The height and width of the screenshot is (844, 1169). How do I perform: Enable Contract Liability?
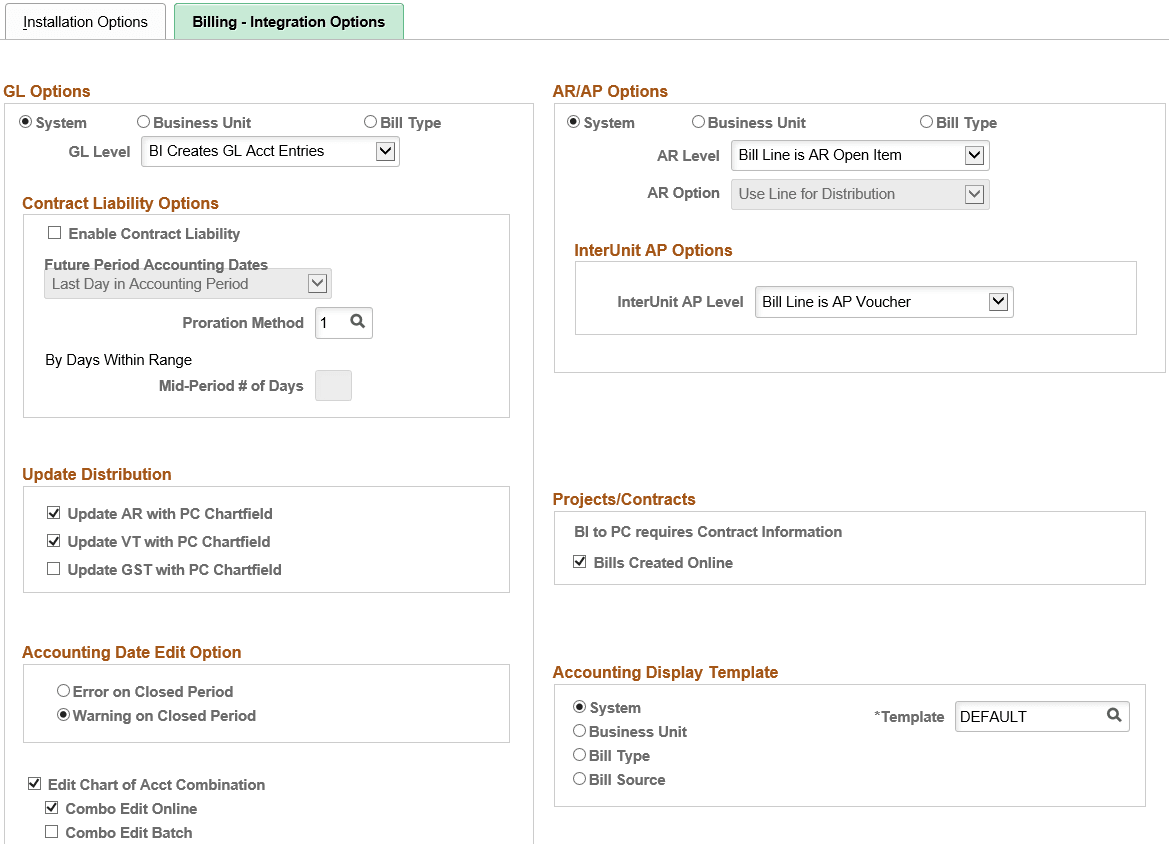tap(53, 233)
